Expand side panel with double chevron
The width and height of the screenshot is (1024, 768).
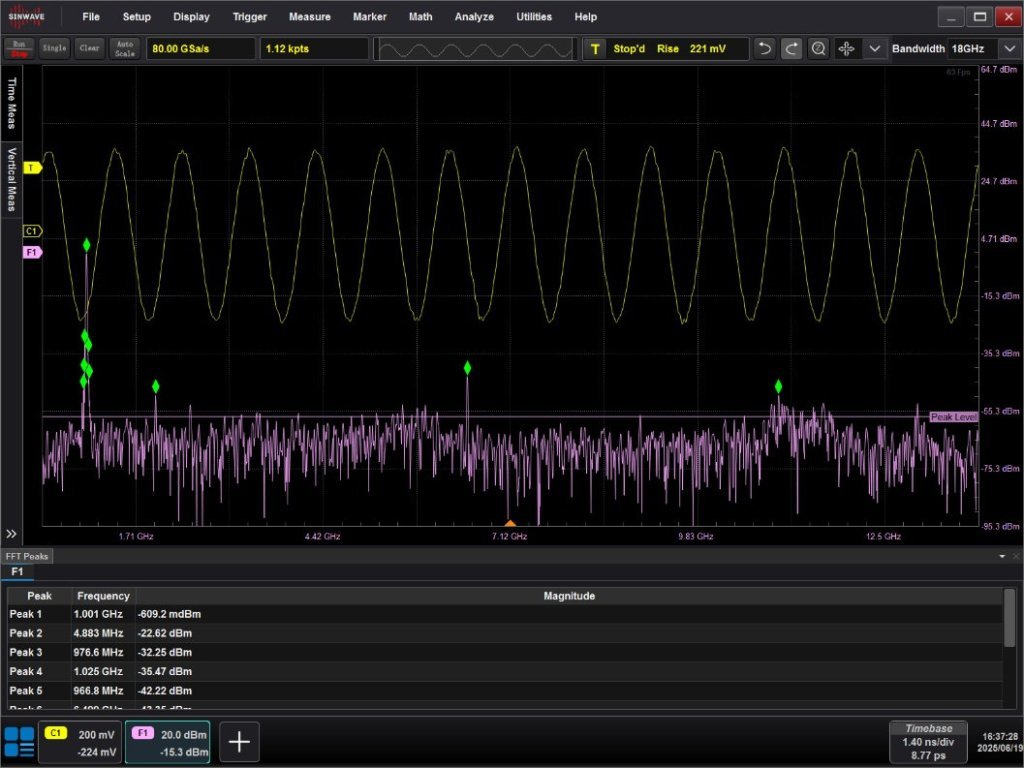[x=12, y=533]
